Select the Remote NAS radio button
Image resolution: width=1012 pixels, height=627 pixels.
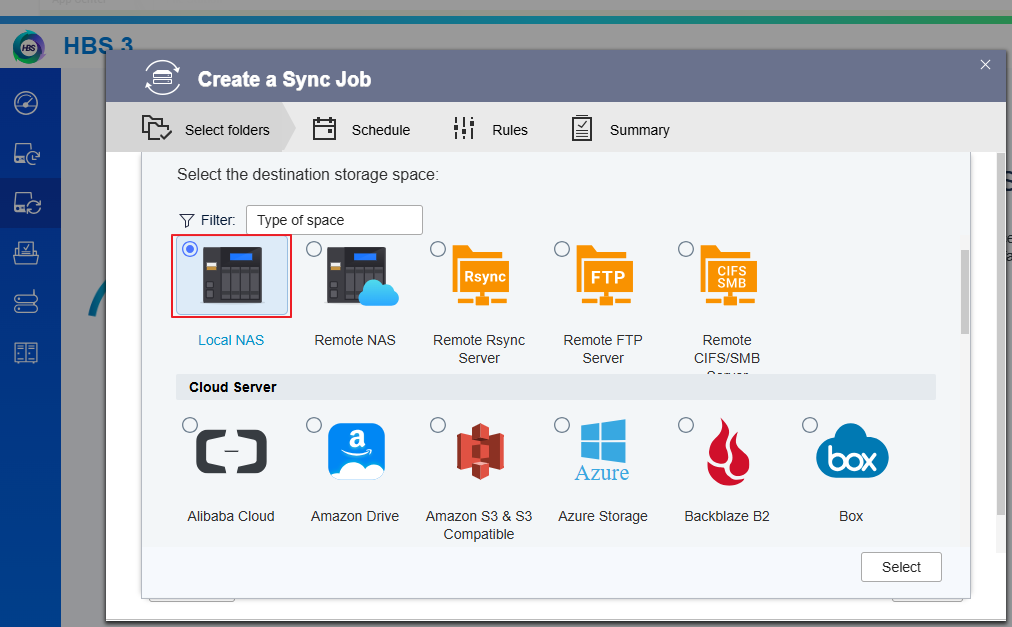click(x=314, y=249)
